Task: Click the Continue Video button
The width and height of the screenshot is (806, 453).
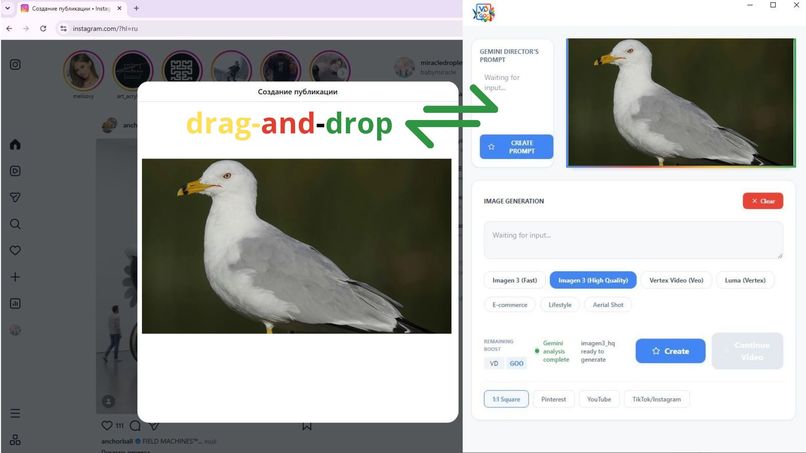Action: [747, 351]
